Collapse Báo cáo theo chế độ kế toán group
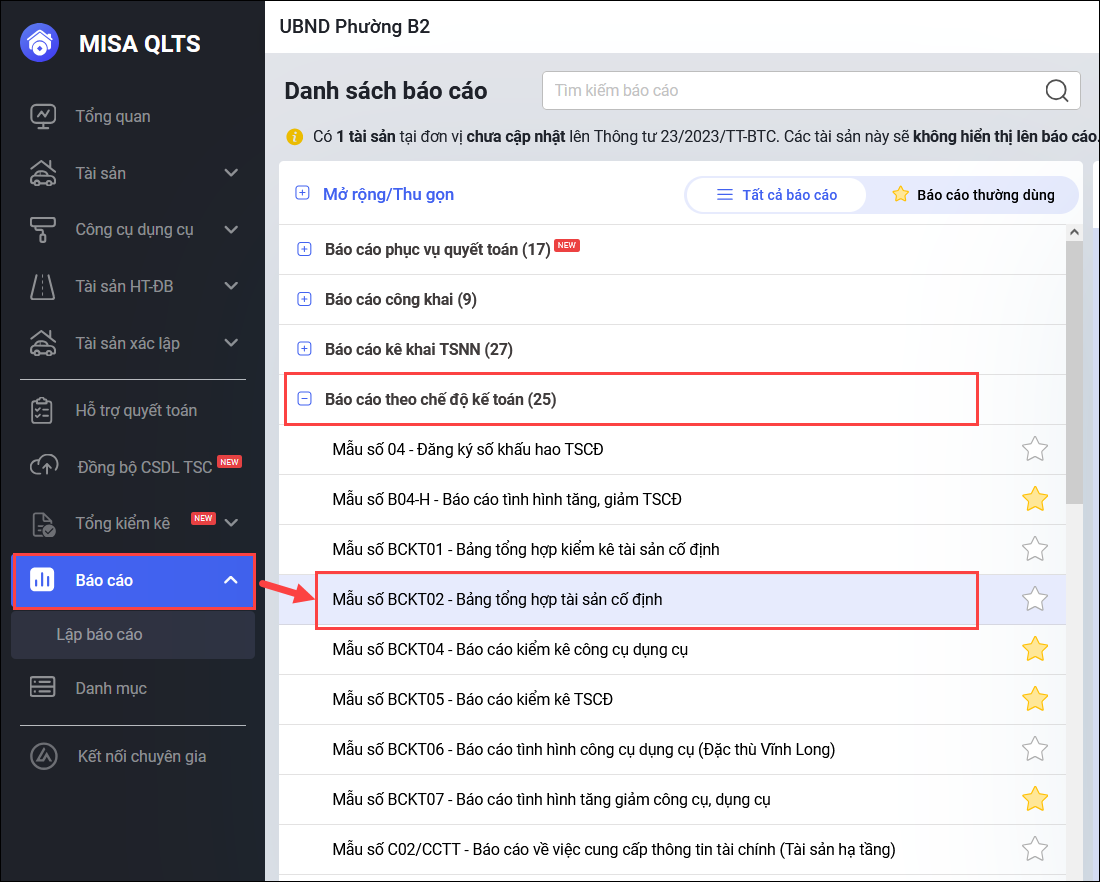This screenshot has height=882, width=1100. coord(304,399)
